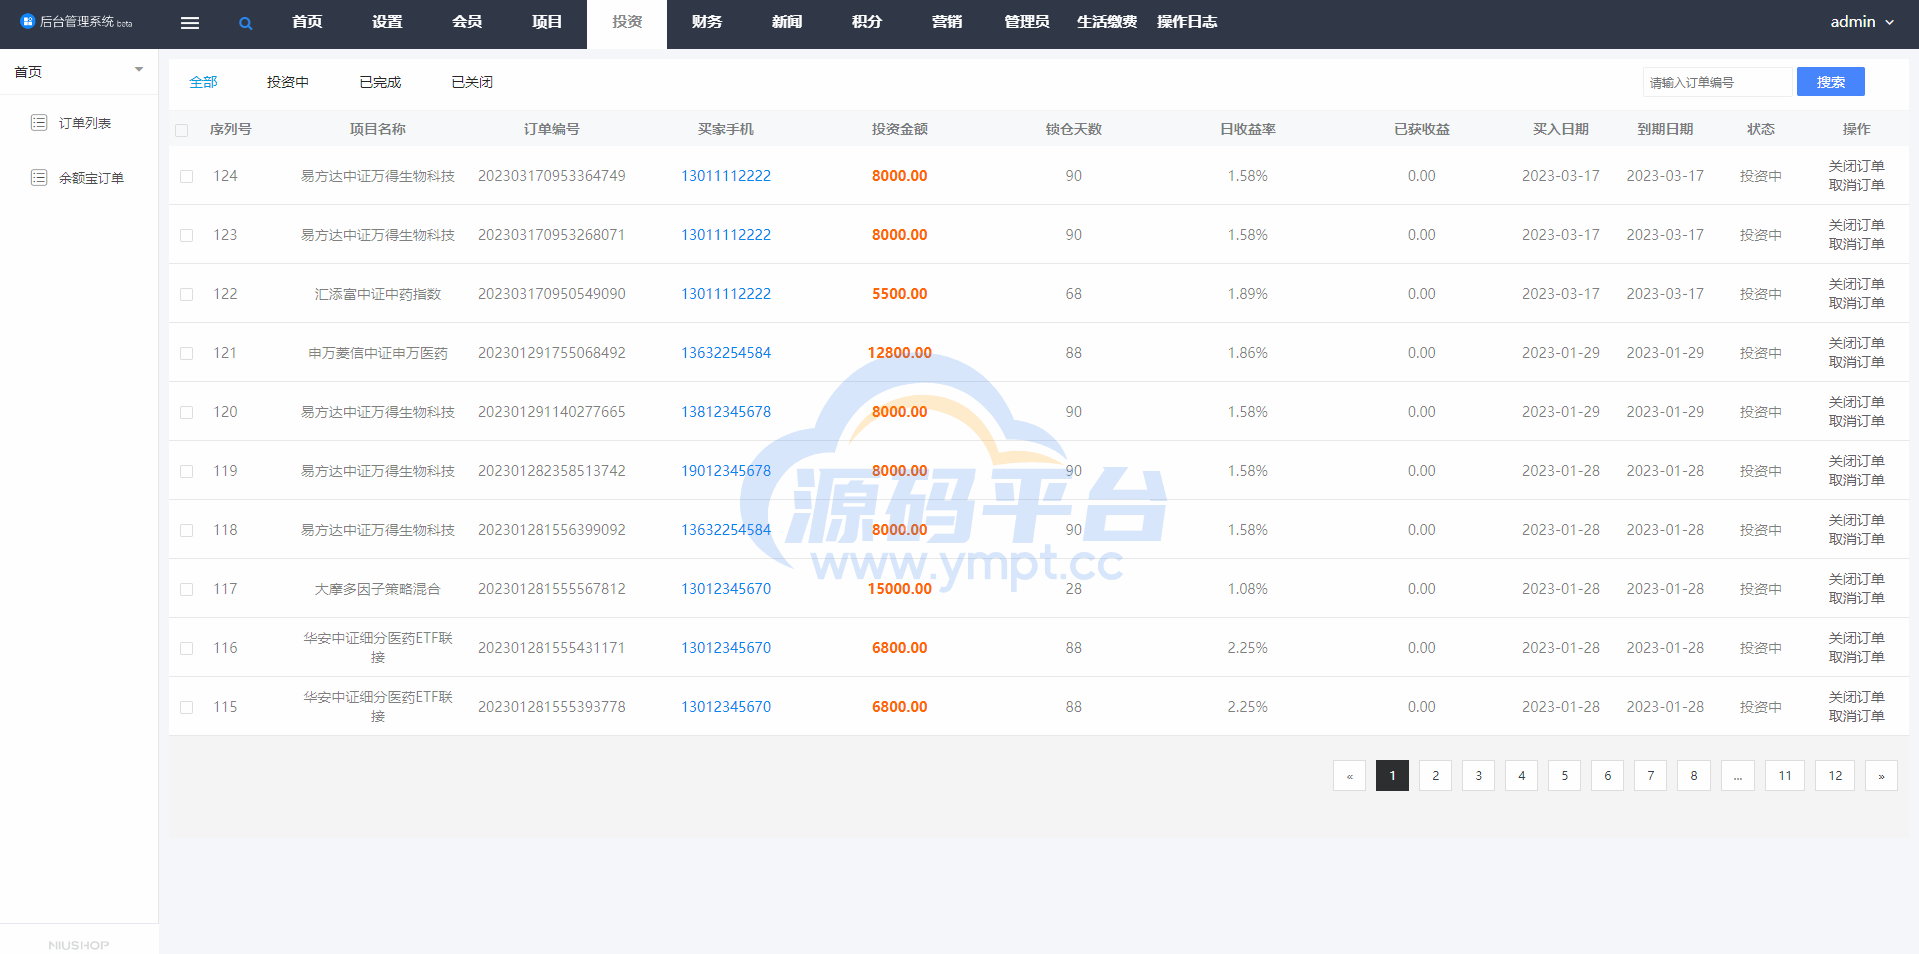Go to page 2
This screenshot has width=1919, height=954.
pos(1435,776)
